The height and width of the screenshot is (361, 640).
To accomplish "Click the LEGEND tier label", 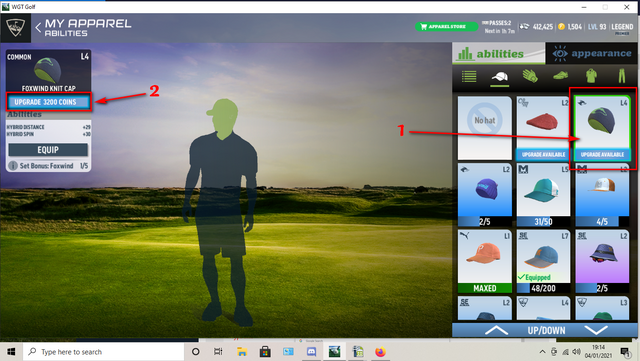I will pos(622,27).
